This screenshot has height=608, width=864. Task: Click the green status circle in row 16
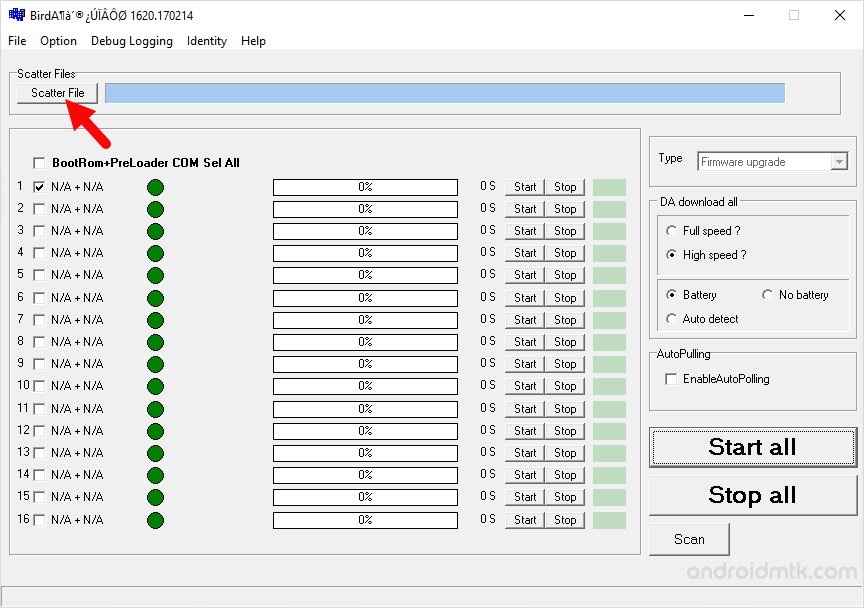click(x=155, y=520)
